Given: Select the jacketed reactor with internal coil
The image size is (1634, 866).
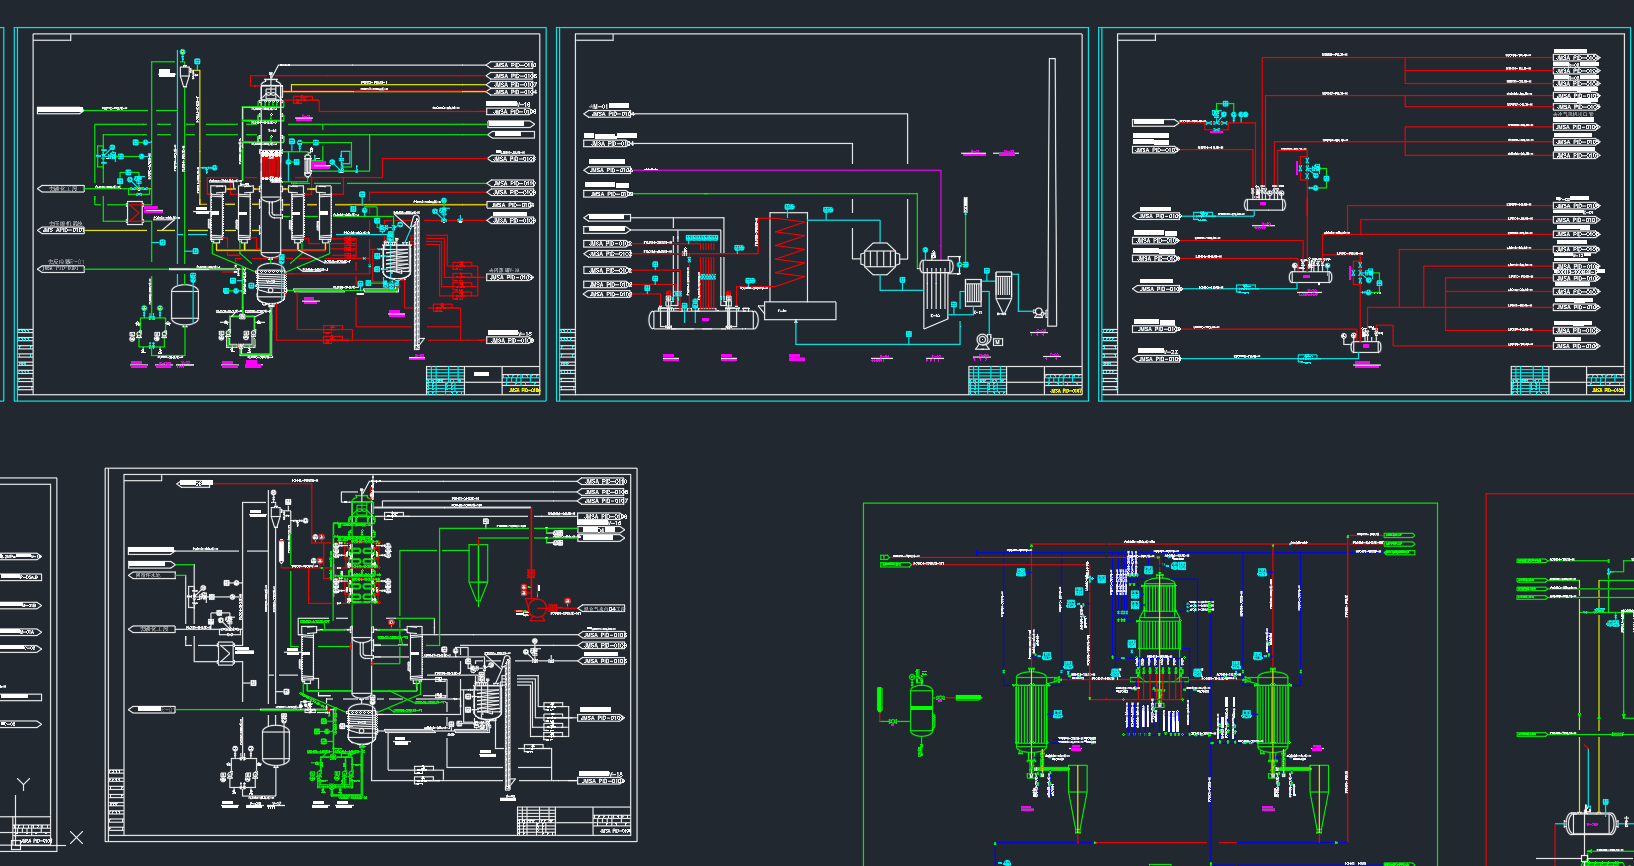Looking at the screenshot, I should coord(396,257).
